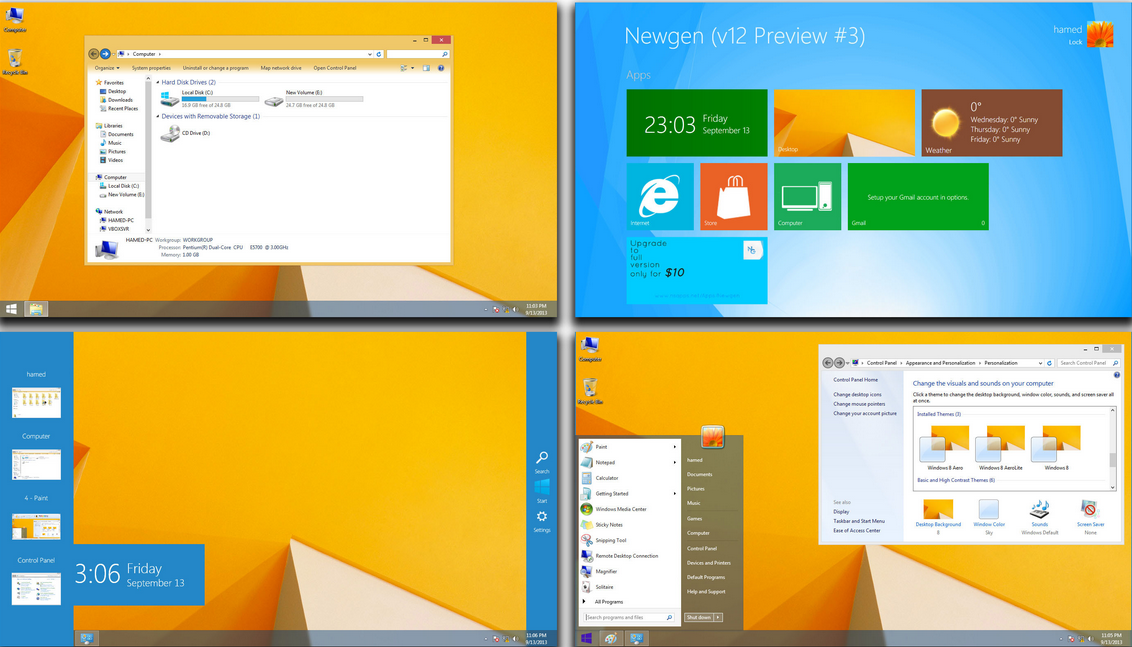The width and height of the screenshot is (1132, 647).
Task: Click File Explorer button on top-left taskbar
Action: (x=36, y=309)
